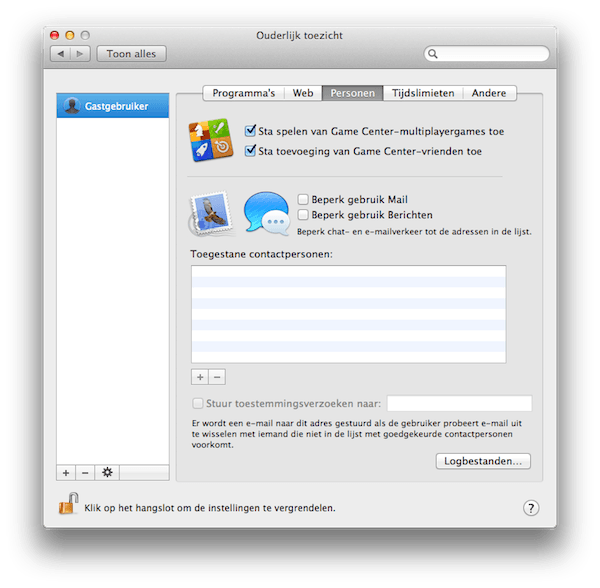Screen dimensions: 600x588
Task: Remove an allowed contact with the minus button
Action: [x=217, y=377]
